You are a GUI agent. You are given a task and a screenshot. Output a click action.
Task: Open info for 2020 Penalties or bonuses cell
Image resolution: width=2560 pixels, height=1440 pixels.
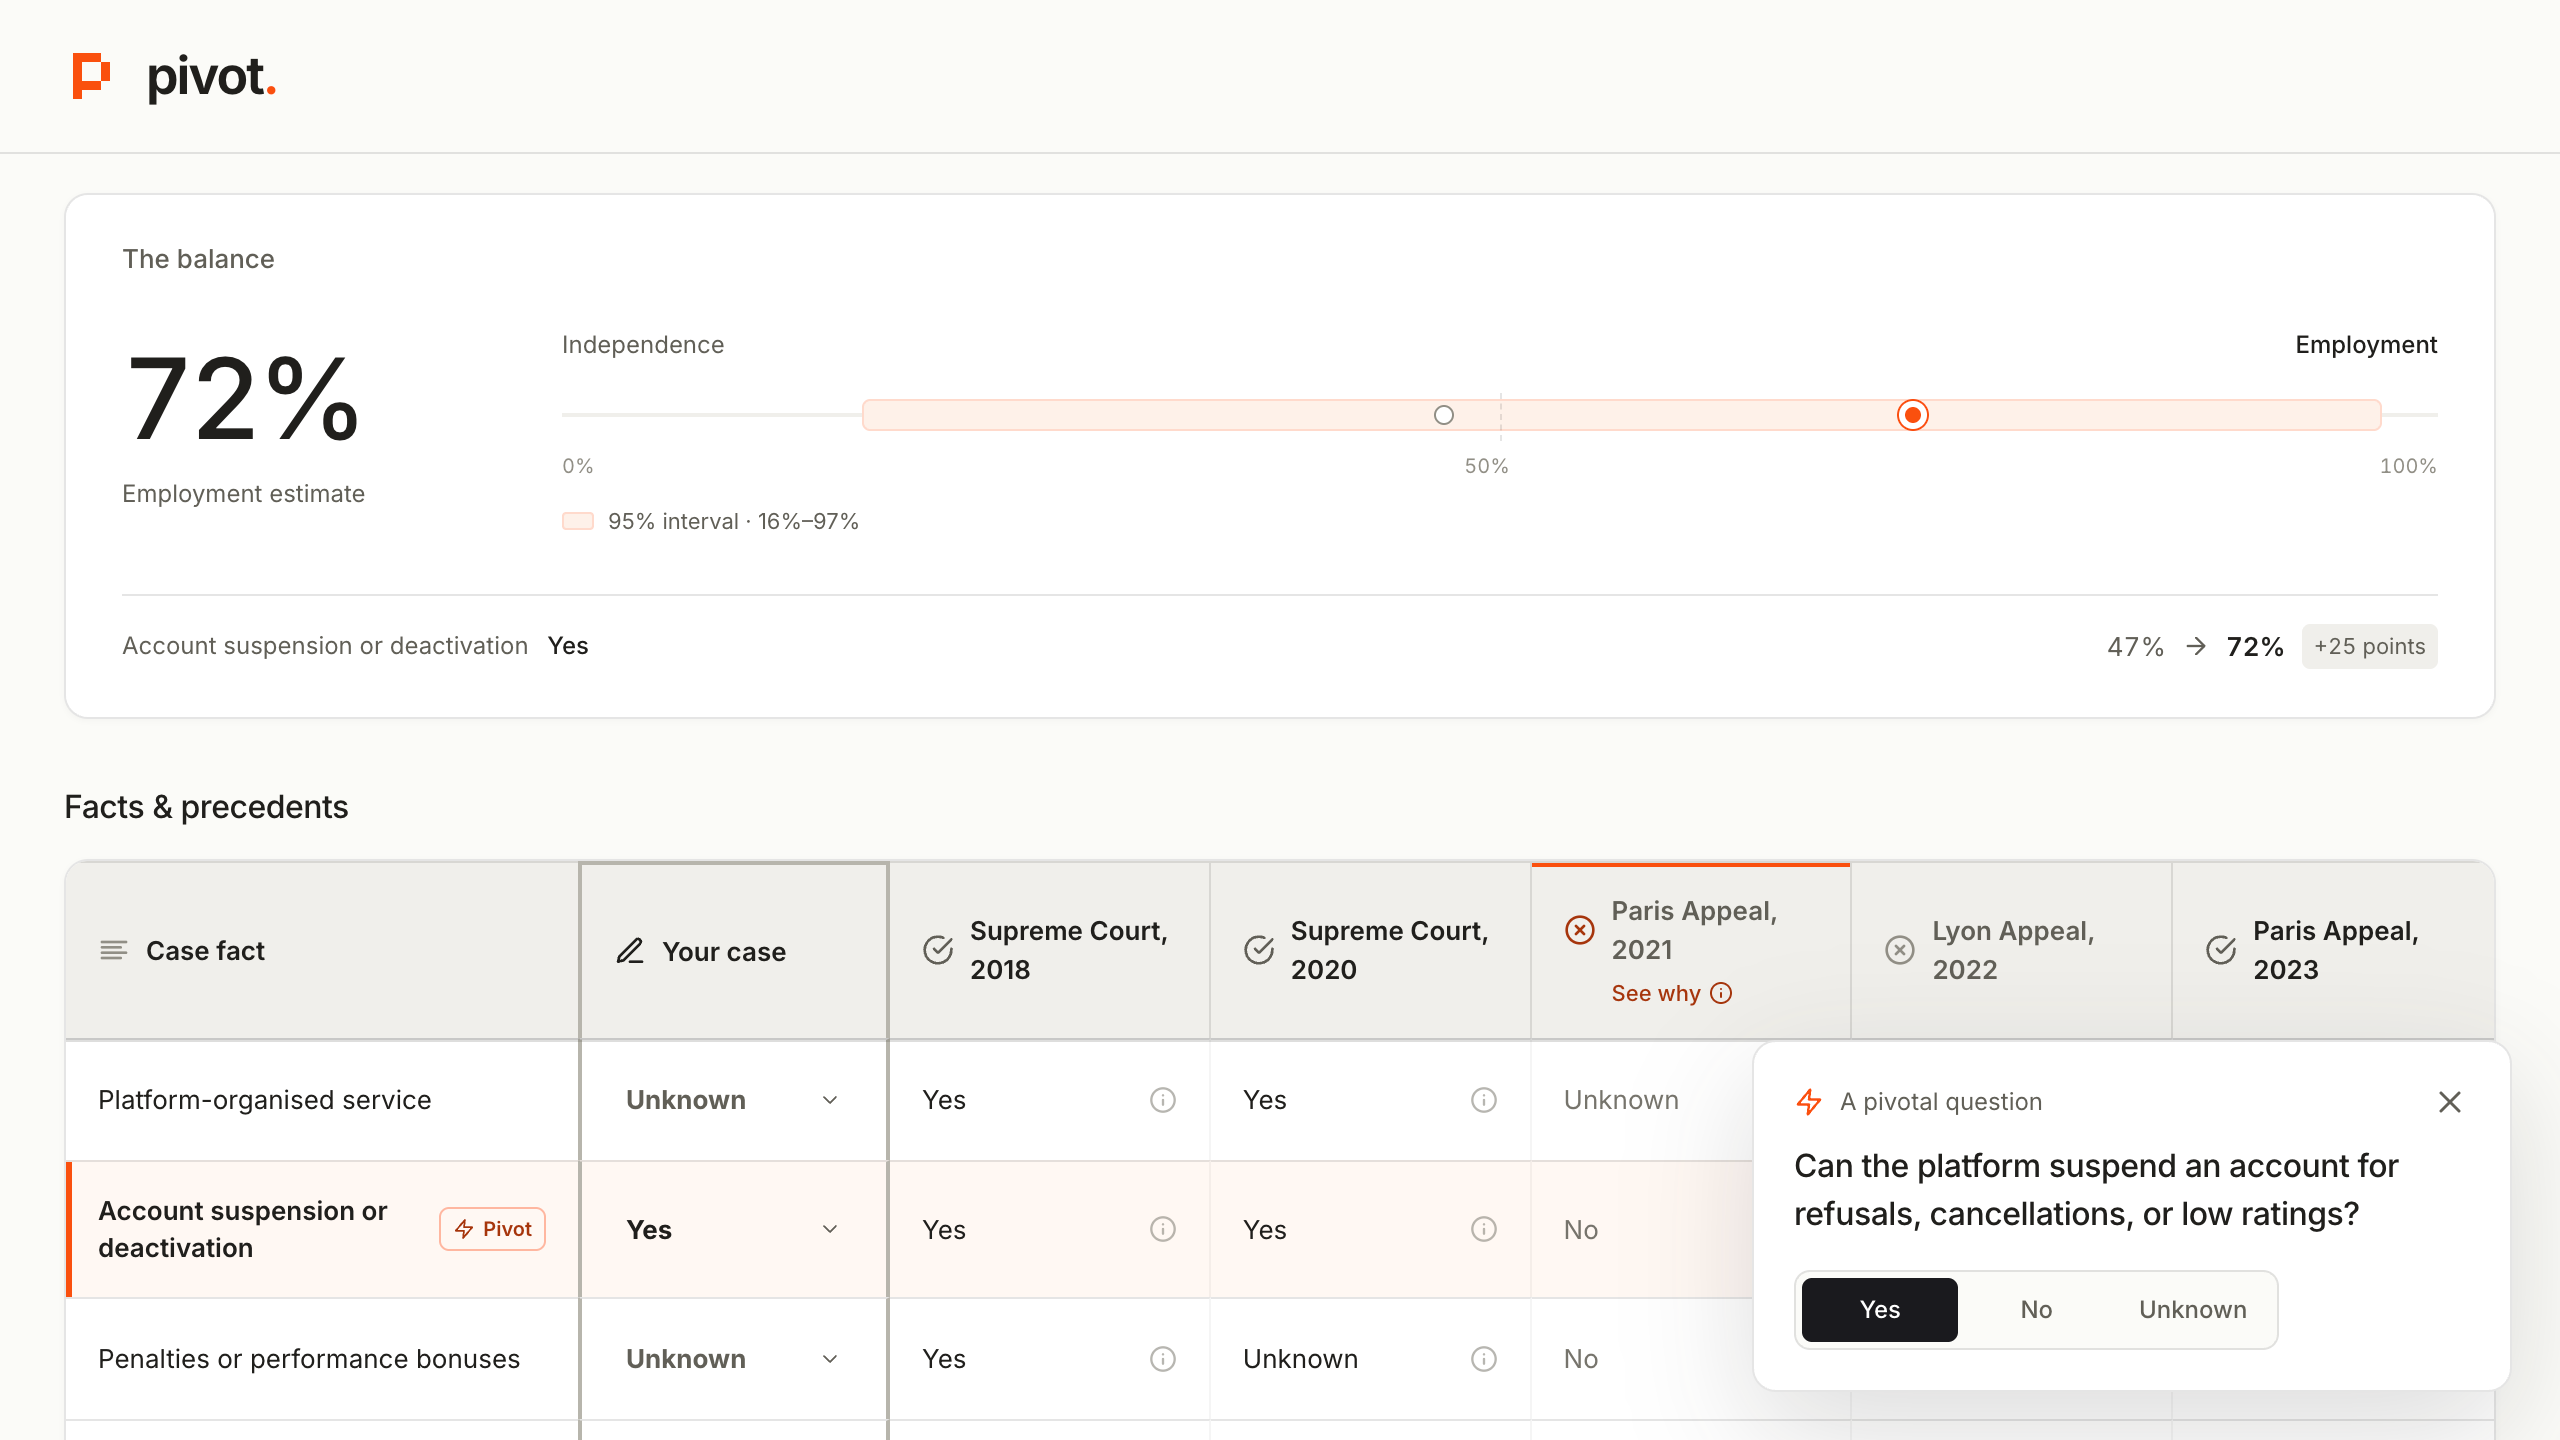[1484, 1359]
